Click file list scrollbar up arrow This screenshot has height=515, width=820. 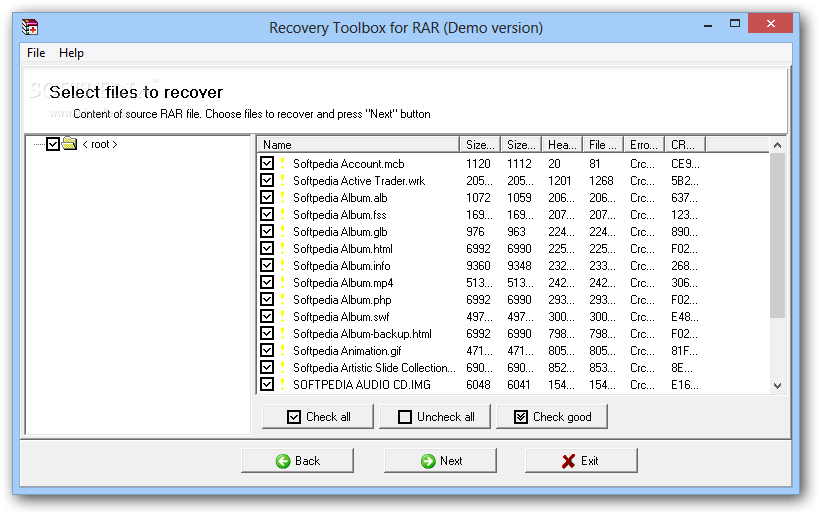777,145
